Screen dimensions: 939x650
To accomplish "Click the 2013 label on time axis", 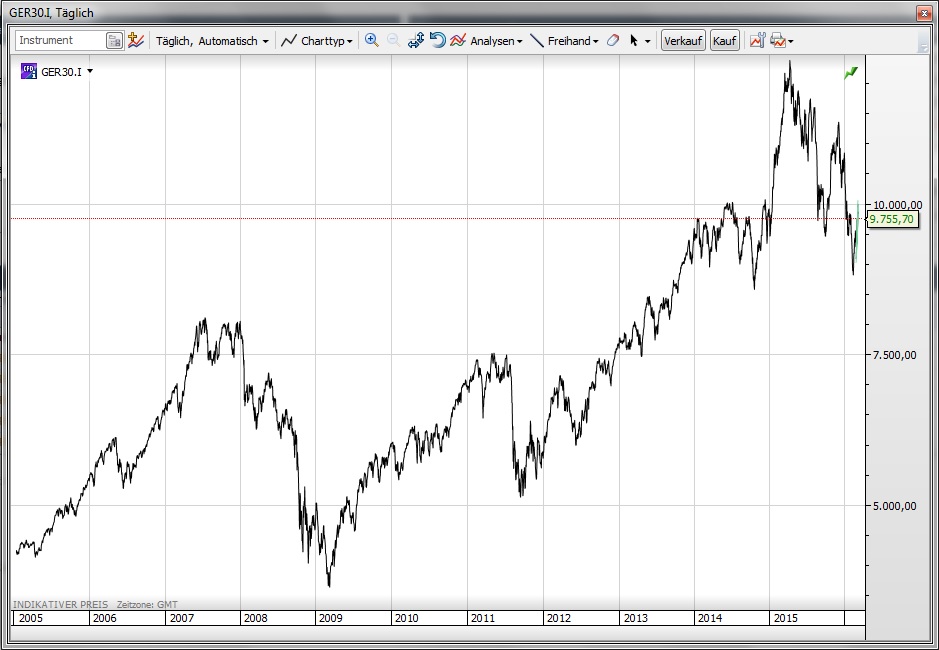I will point(635,618).
